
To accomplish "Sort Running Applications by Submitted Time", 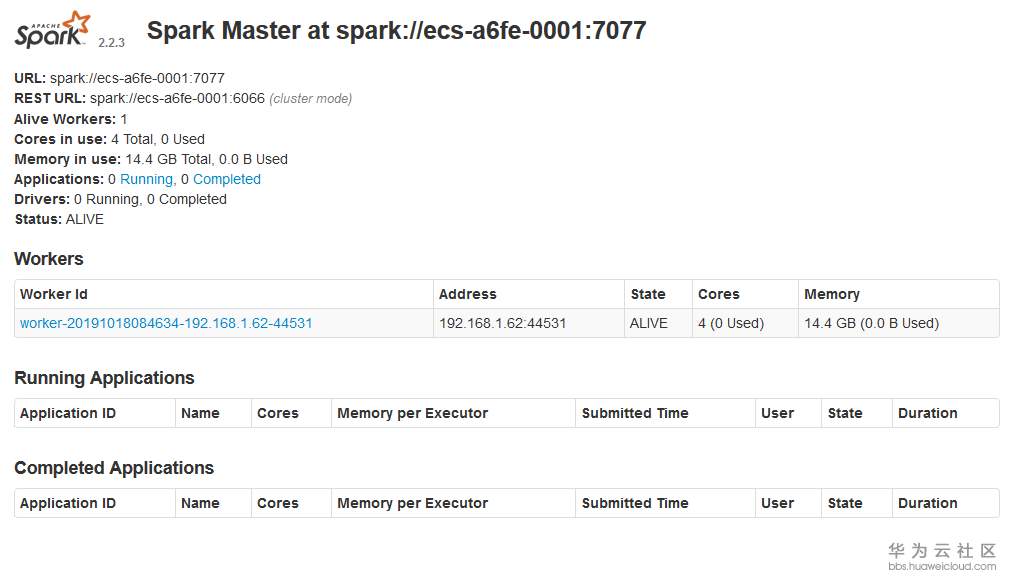I will click(635, 413).
